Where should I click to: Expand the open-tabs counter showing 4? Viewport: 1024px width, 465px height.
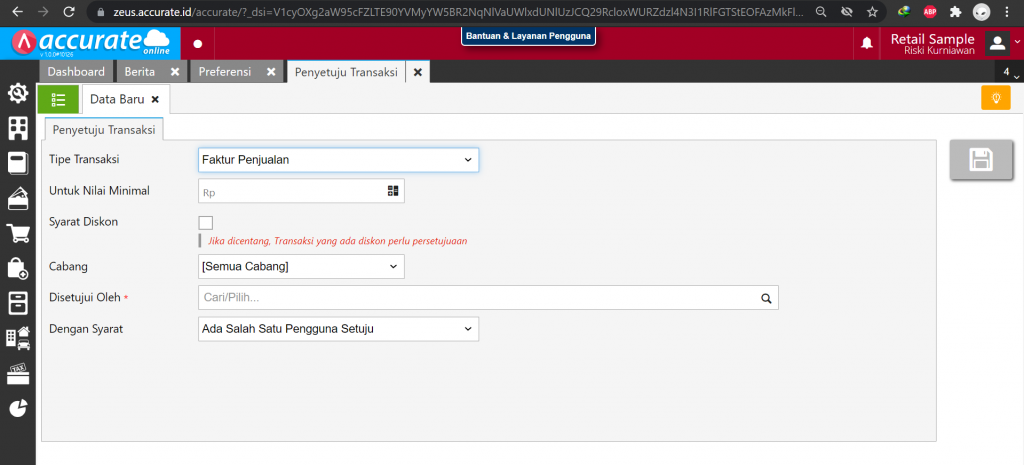pos(1010,72)
